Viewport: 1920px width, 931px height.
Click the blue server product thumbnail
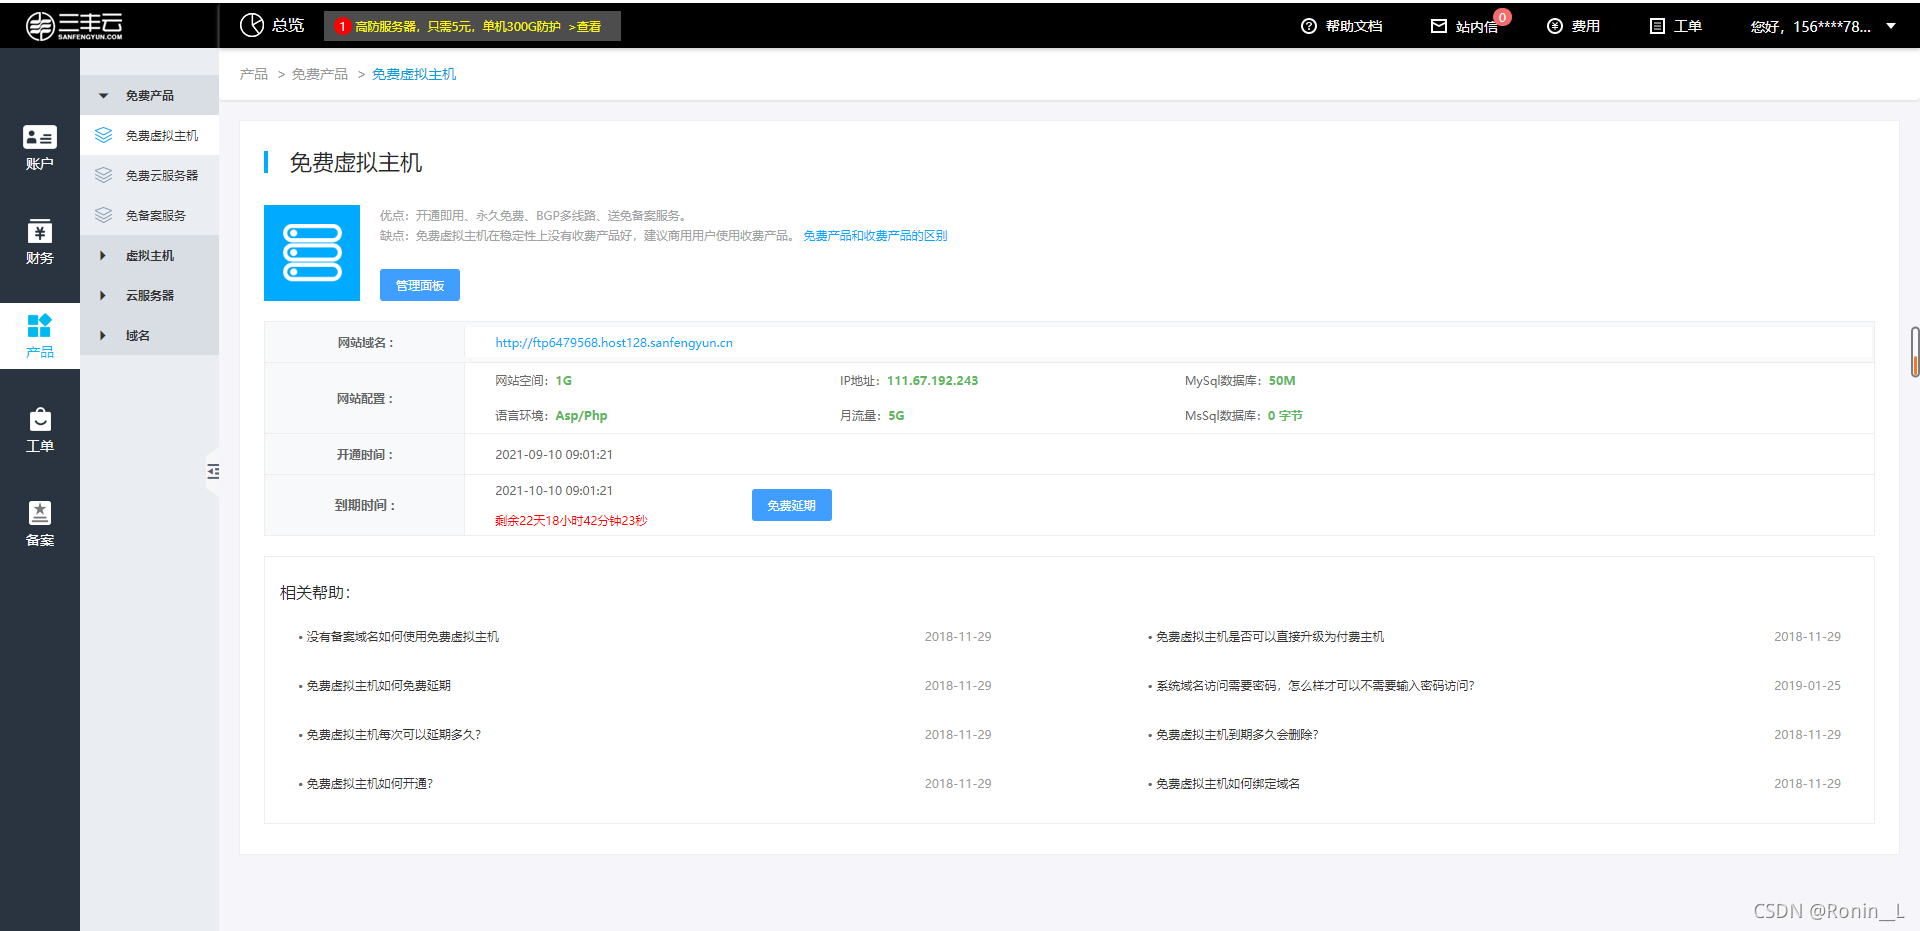tap(312, 253)
